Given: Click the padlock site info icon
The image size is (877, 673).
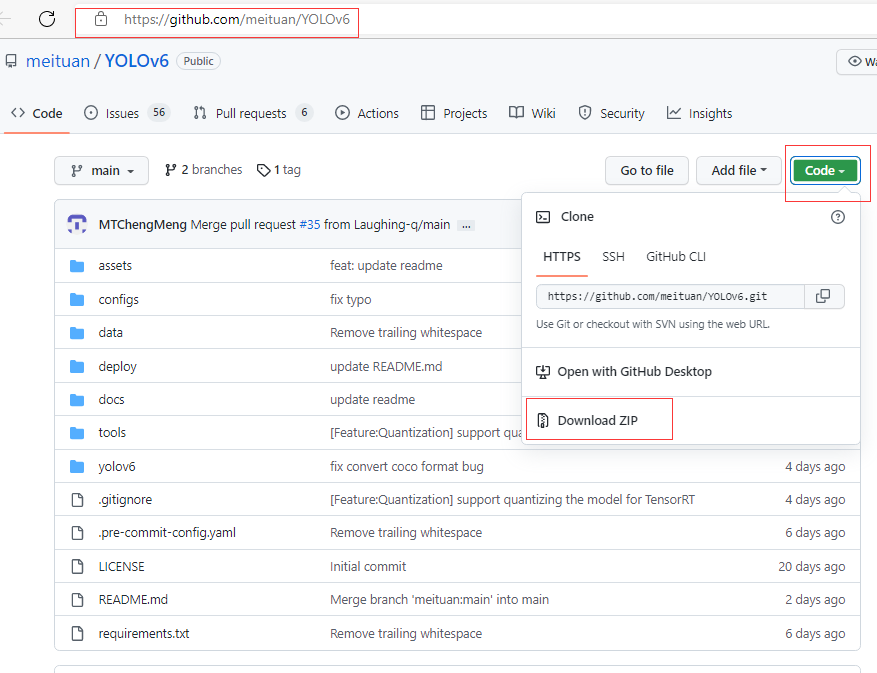Looking at the screenshot, I should pos(101,19).
